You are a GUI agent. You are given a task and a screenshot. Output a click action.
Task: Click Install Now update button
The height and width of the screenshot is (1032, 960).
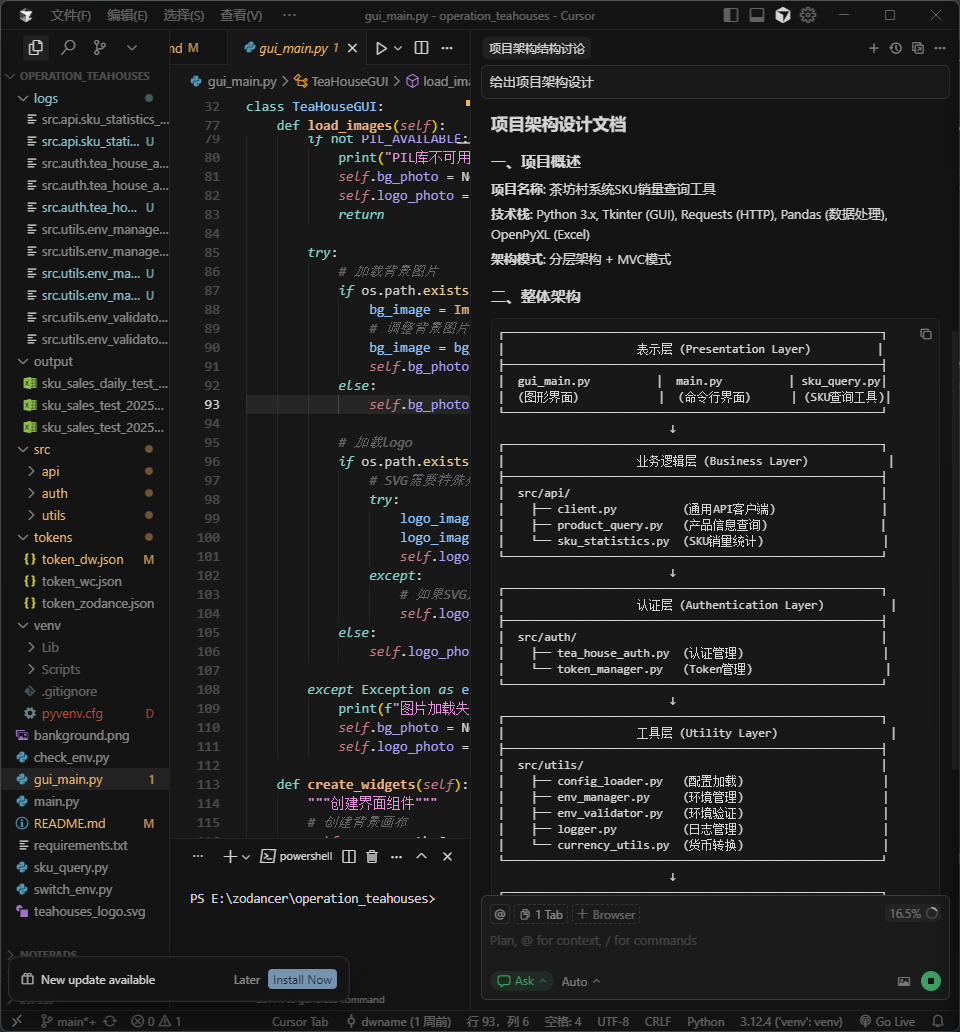tap(303, 979)
